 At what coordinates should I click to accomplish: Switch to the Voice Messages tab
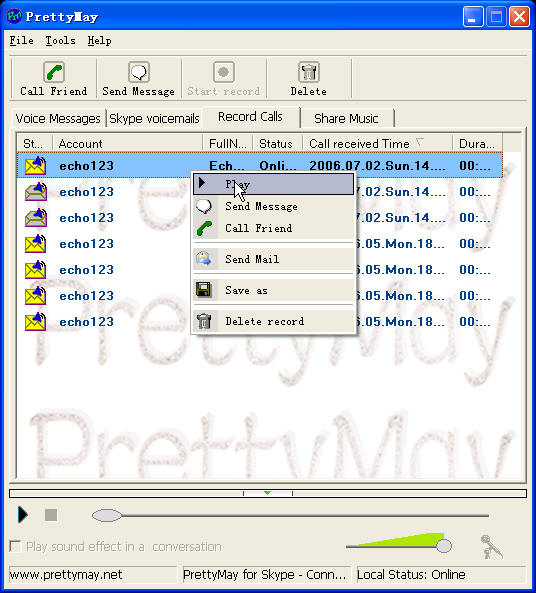click(x=58, y=119)
